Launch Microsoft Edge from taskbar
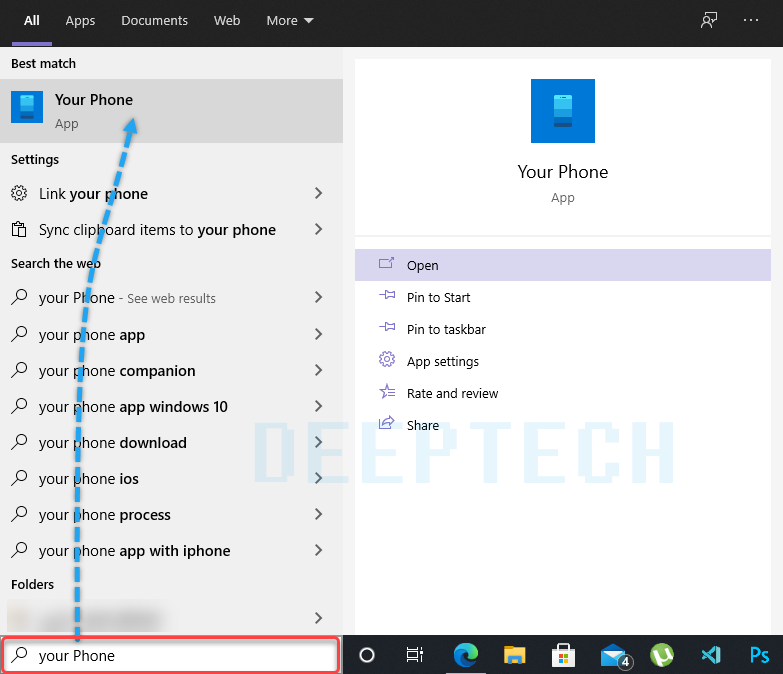The width and height of the screenshot is (783, 674). pyautogui.click(x=465, y=655)
